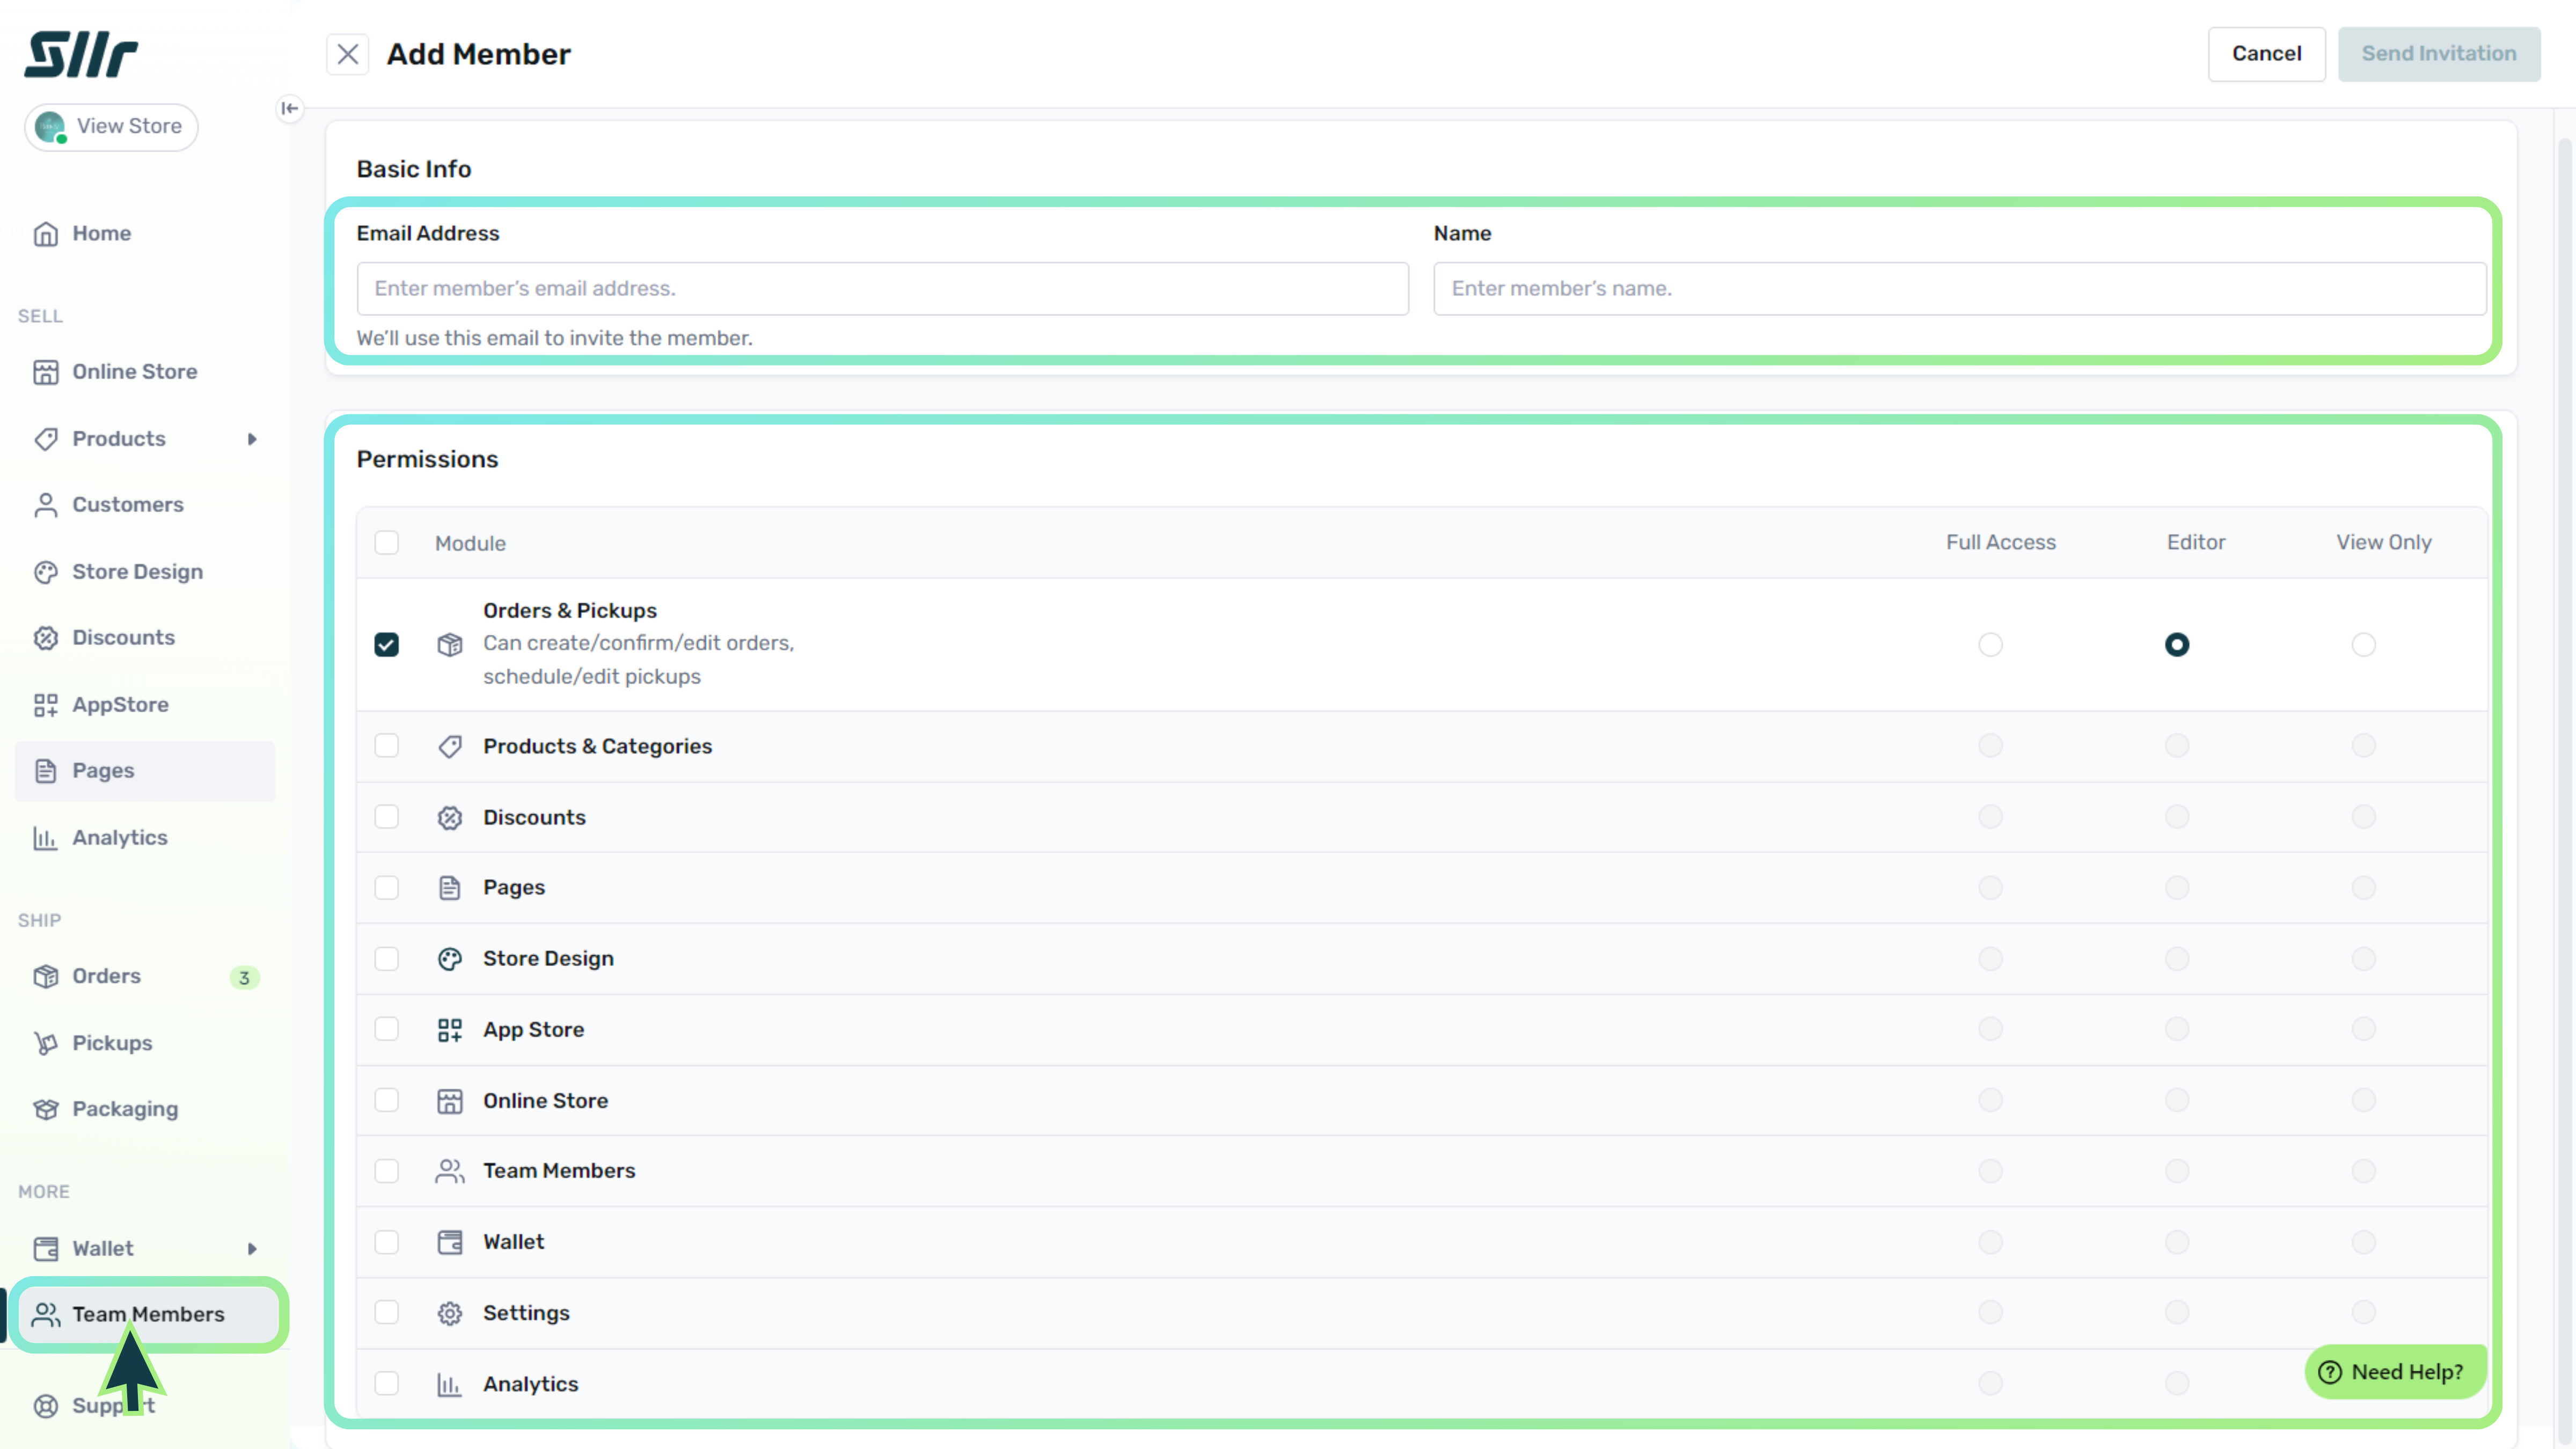
Task: Click the Cancel button
Action: tap(2266, 54)
